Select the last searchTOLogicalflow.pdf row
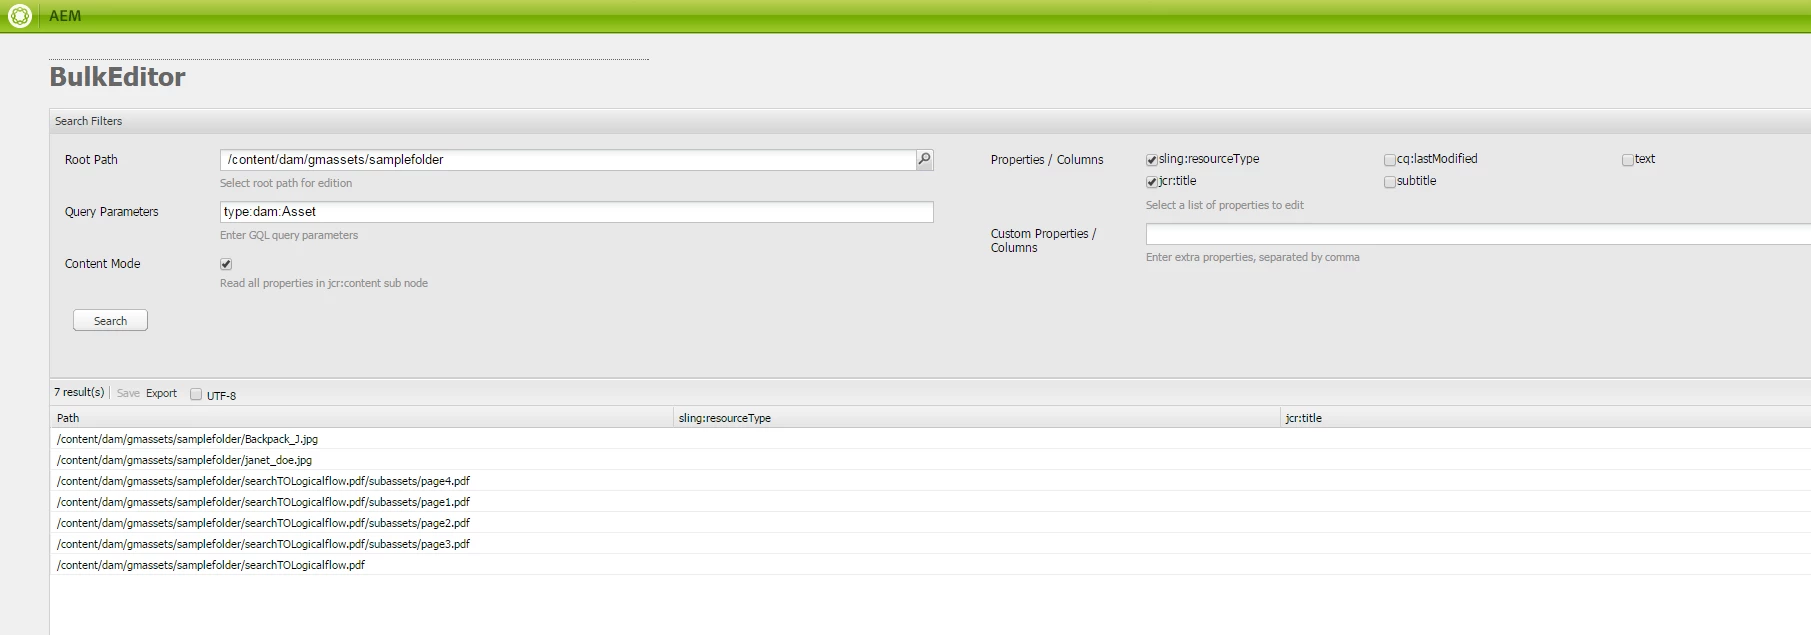Image resolution: width=1811 pixels, height=635 pixels. [930, 565]
